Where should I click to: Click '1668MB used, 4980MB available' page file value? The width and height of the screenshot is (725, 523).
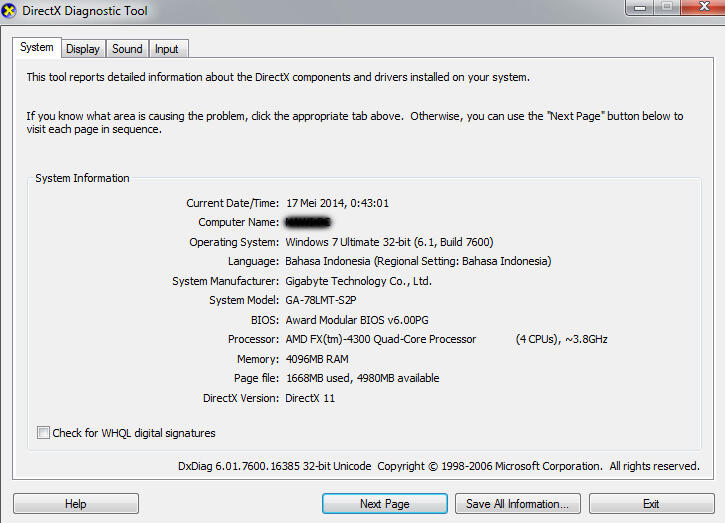[x=362, y=378]
